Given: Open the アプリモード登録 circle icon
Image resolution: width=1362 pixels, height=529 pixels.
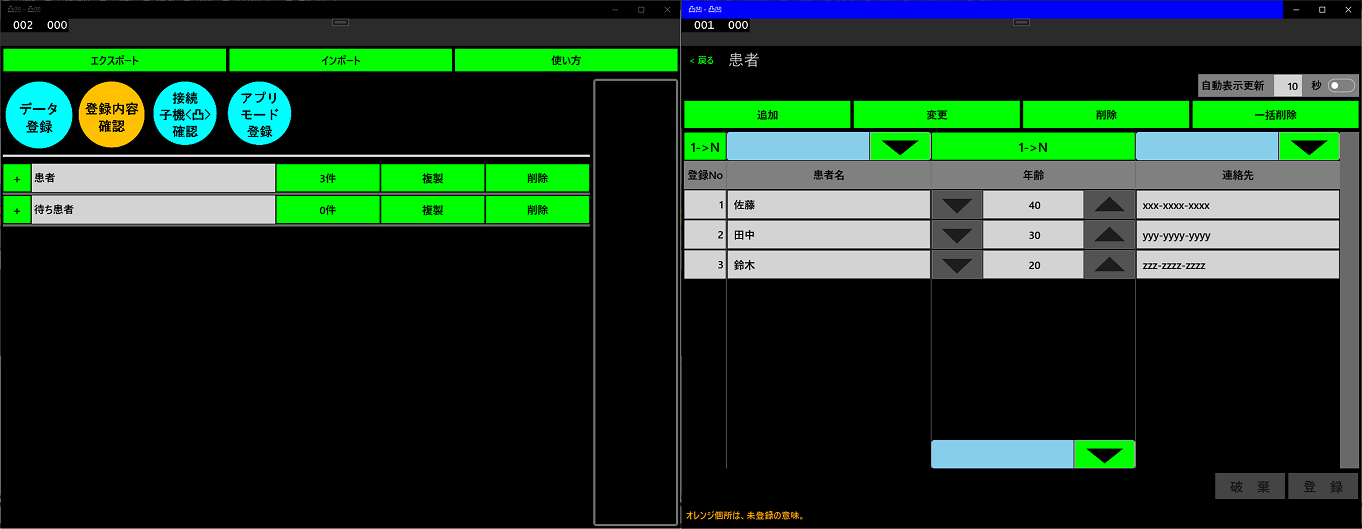Looking at the screenshot, I should tap(259, 115).
